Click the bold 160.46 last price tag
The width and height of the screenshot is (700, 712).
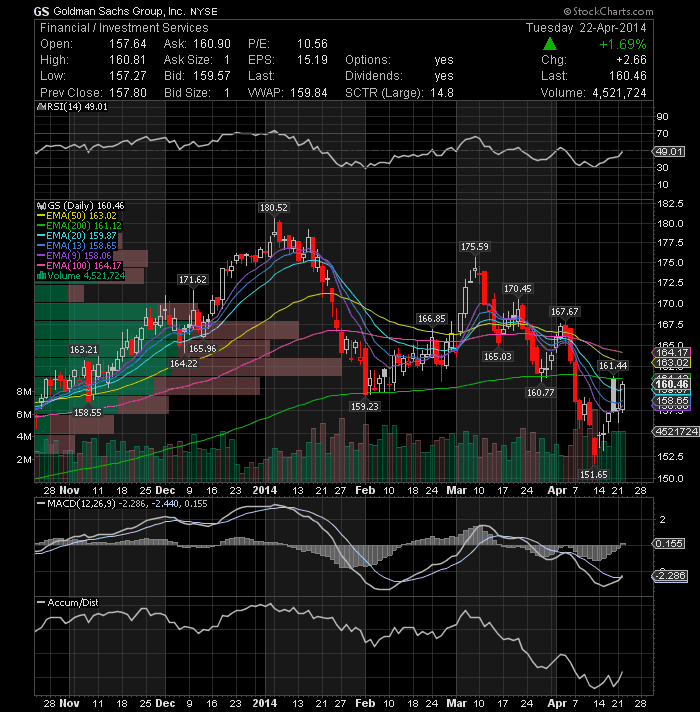tap(672, 385)
